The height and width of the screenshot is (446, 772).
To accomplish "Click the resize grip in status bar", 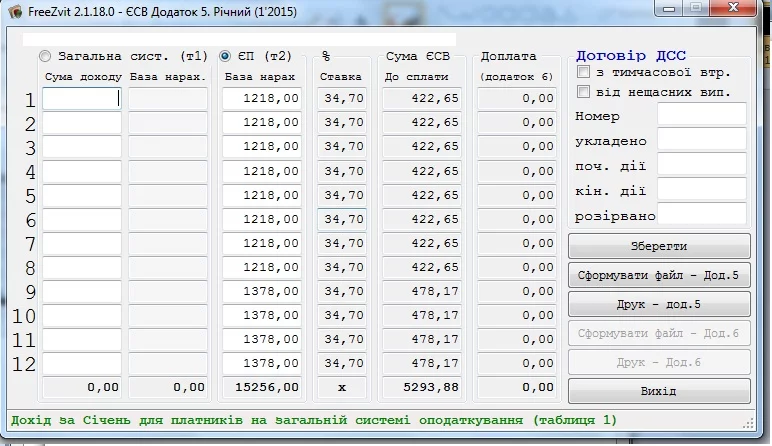I will pyautogui.click(x=748, y=424).
